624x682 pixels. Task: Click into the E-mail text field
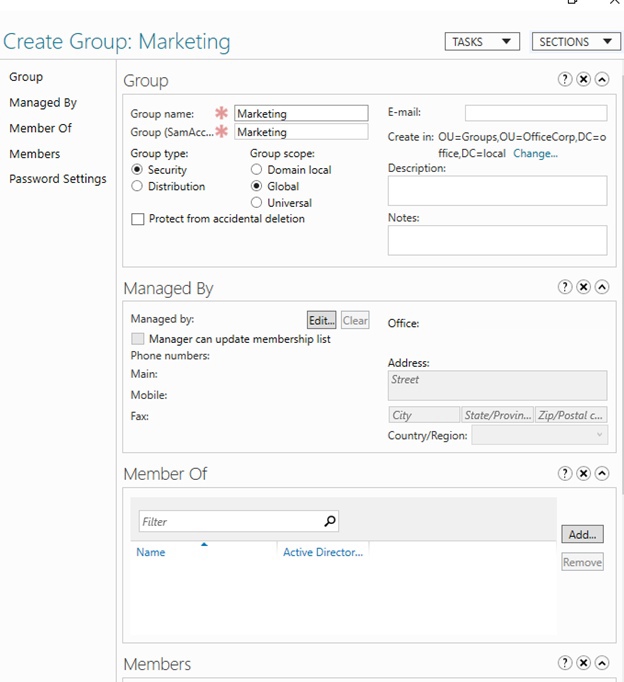(535, 113)
